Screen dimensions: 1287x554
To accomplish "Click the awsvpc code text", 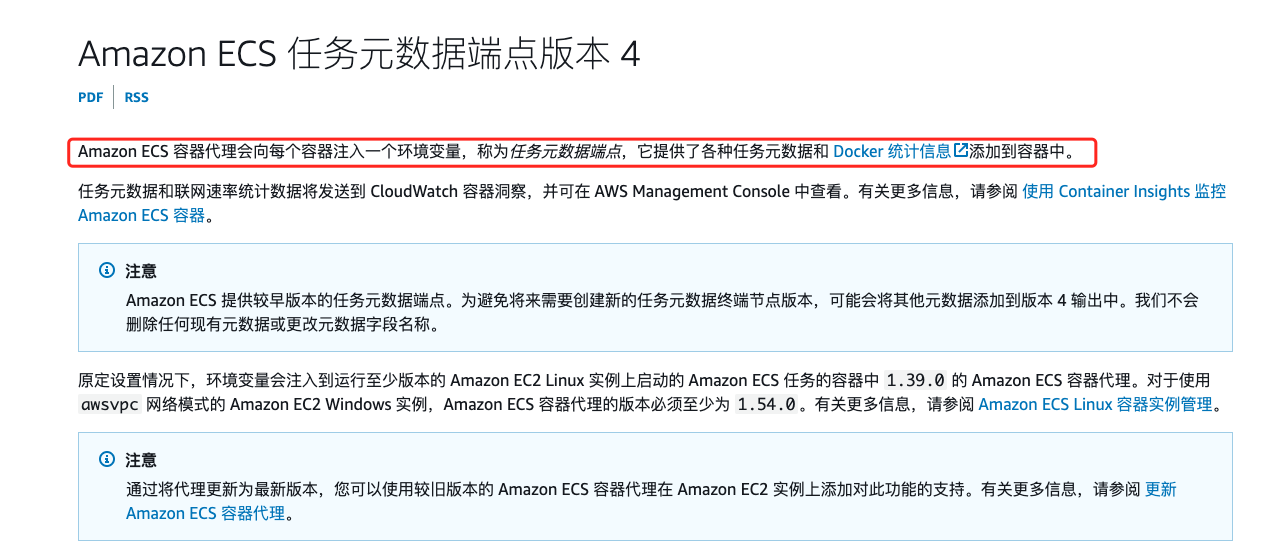I will tap(110, 404).
